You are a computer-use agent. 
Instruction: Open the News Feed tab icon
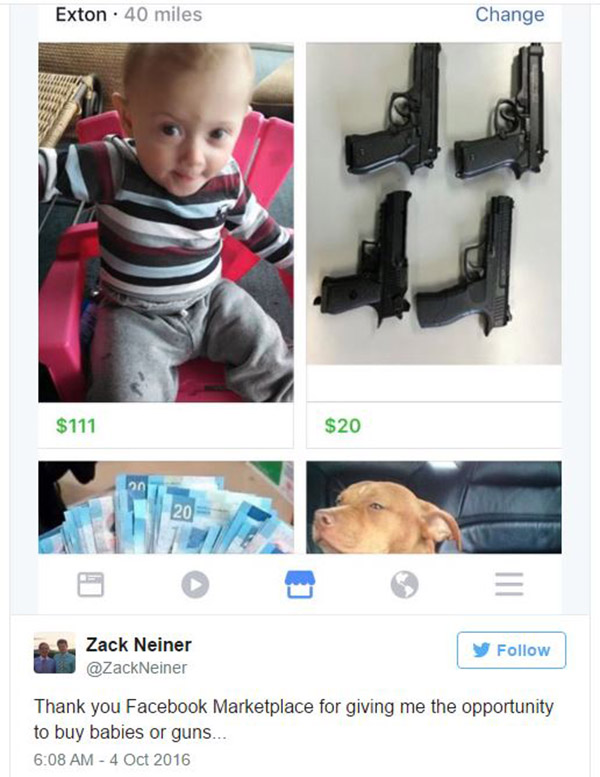coord(91,584)
